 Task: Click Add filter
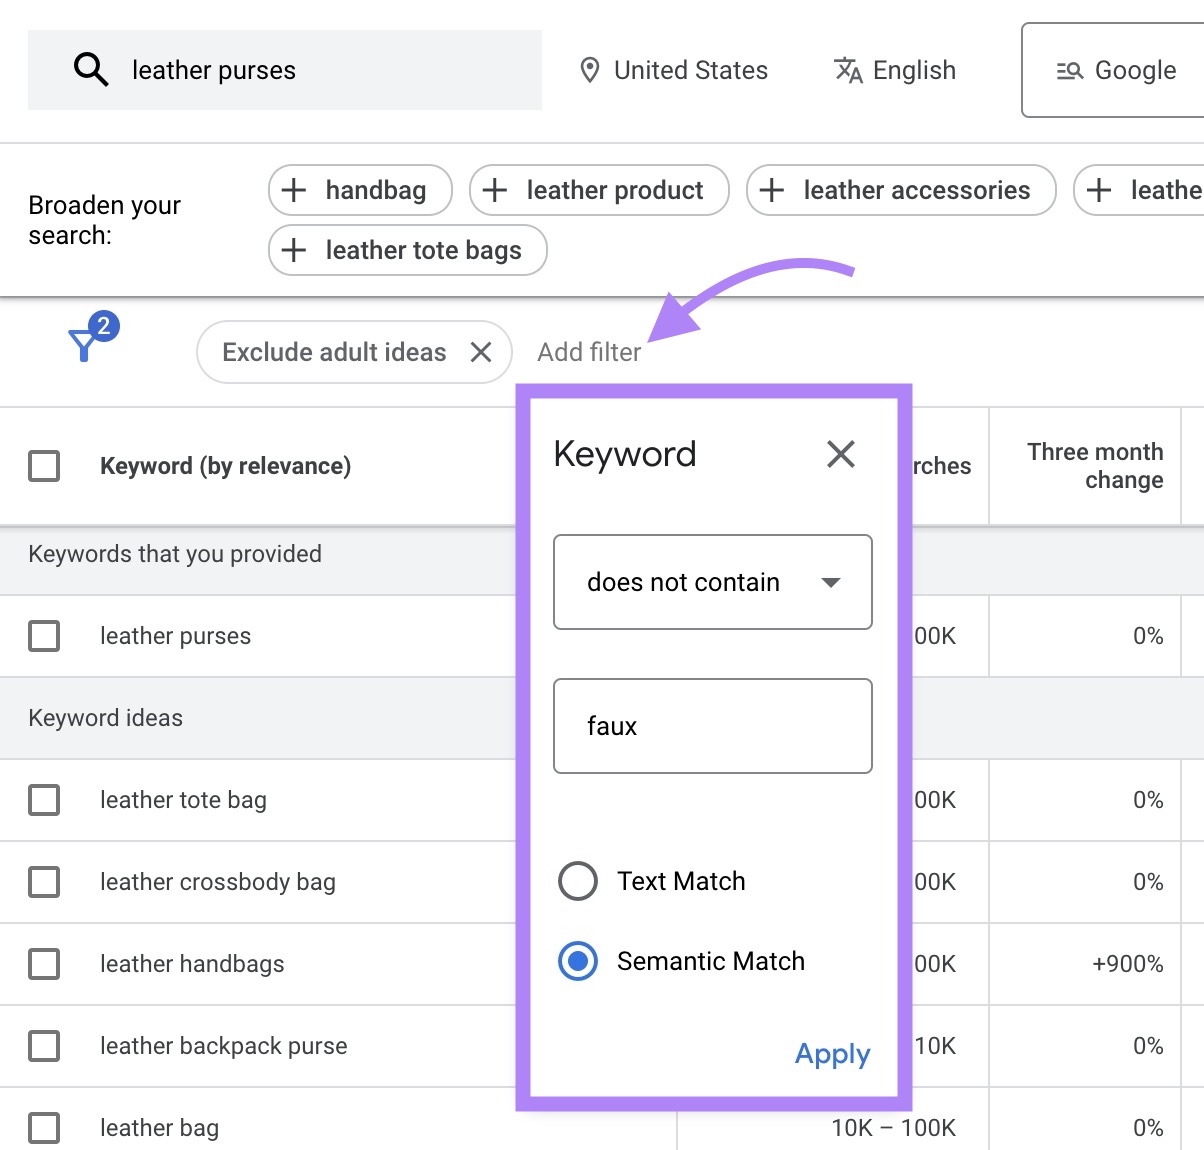point(589,352)
